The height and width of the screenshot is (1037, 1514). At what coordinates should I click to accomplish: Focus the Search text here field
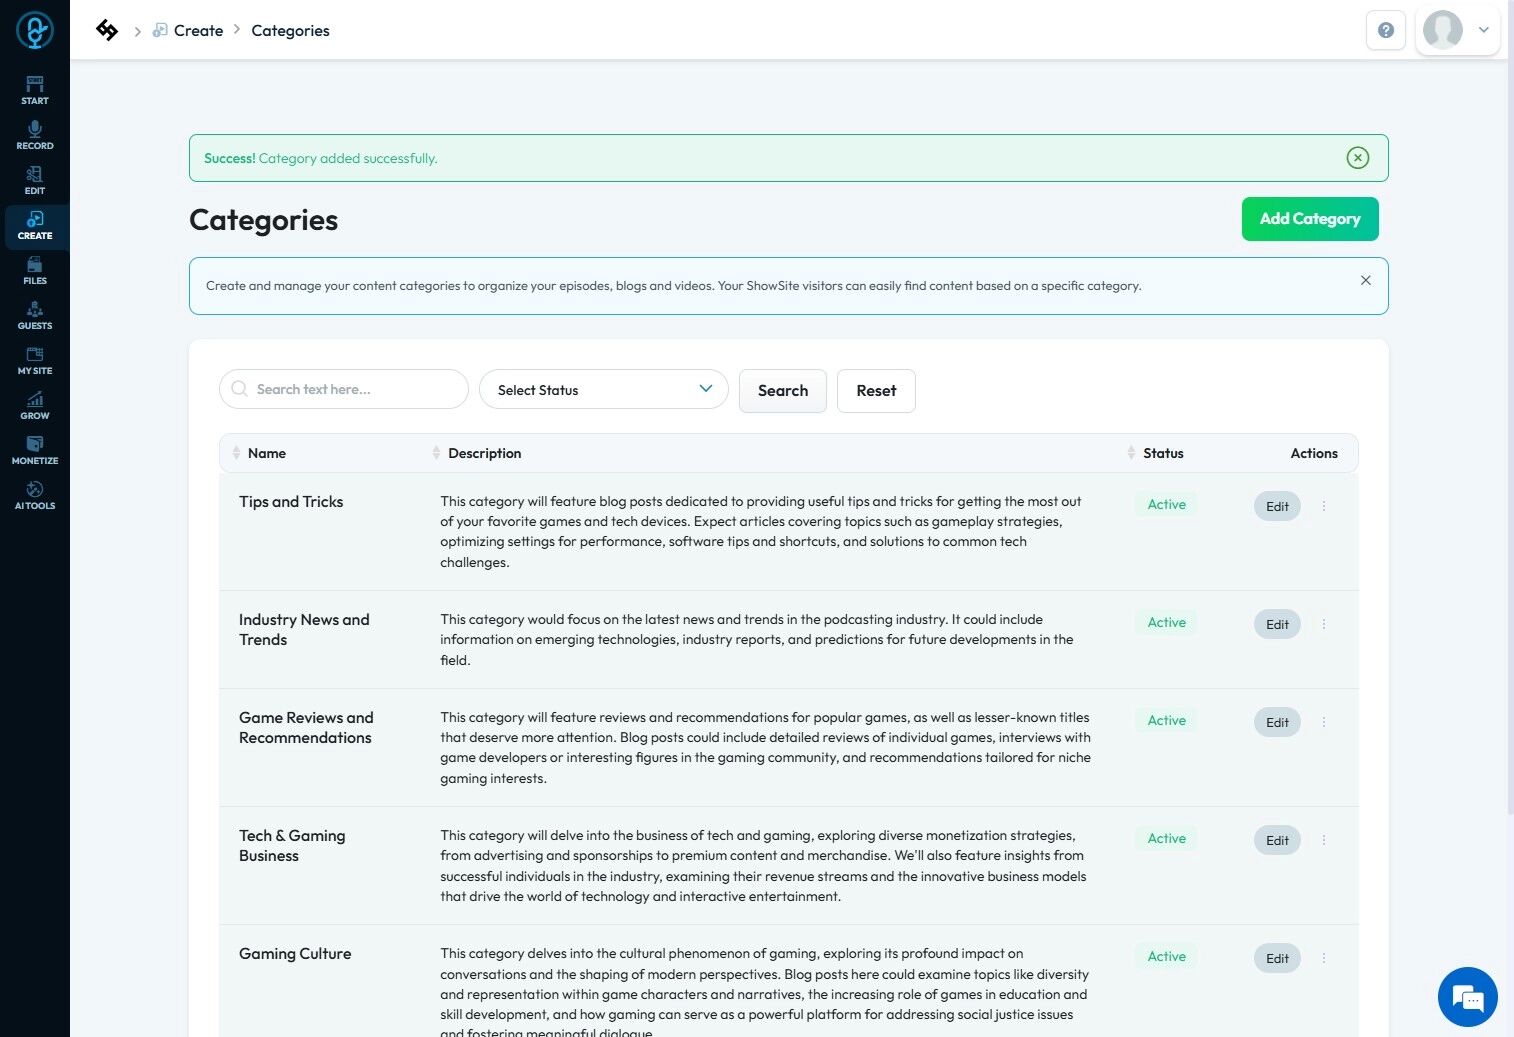344,389
